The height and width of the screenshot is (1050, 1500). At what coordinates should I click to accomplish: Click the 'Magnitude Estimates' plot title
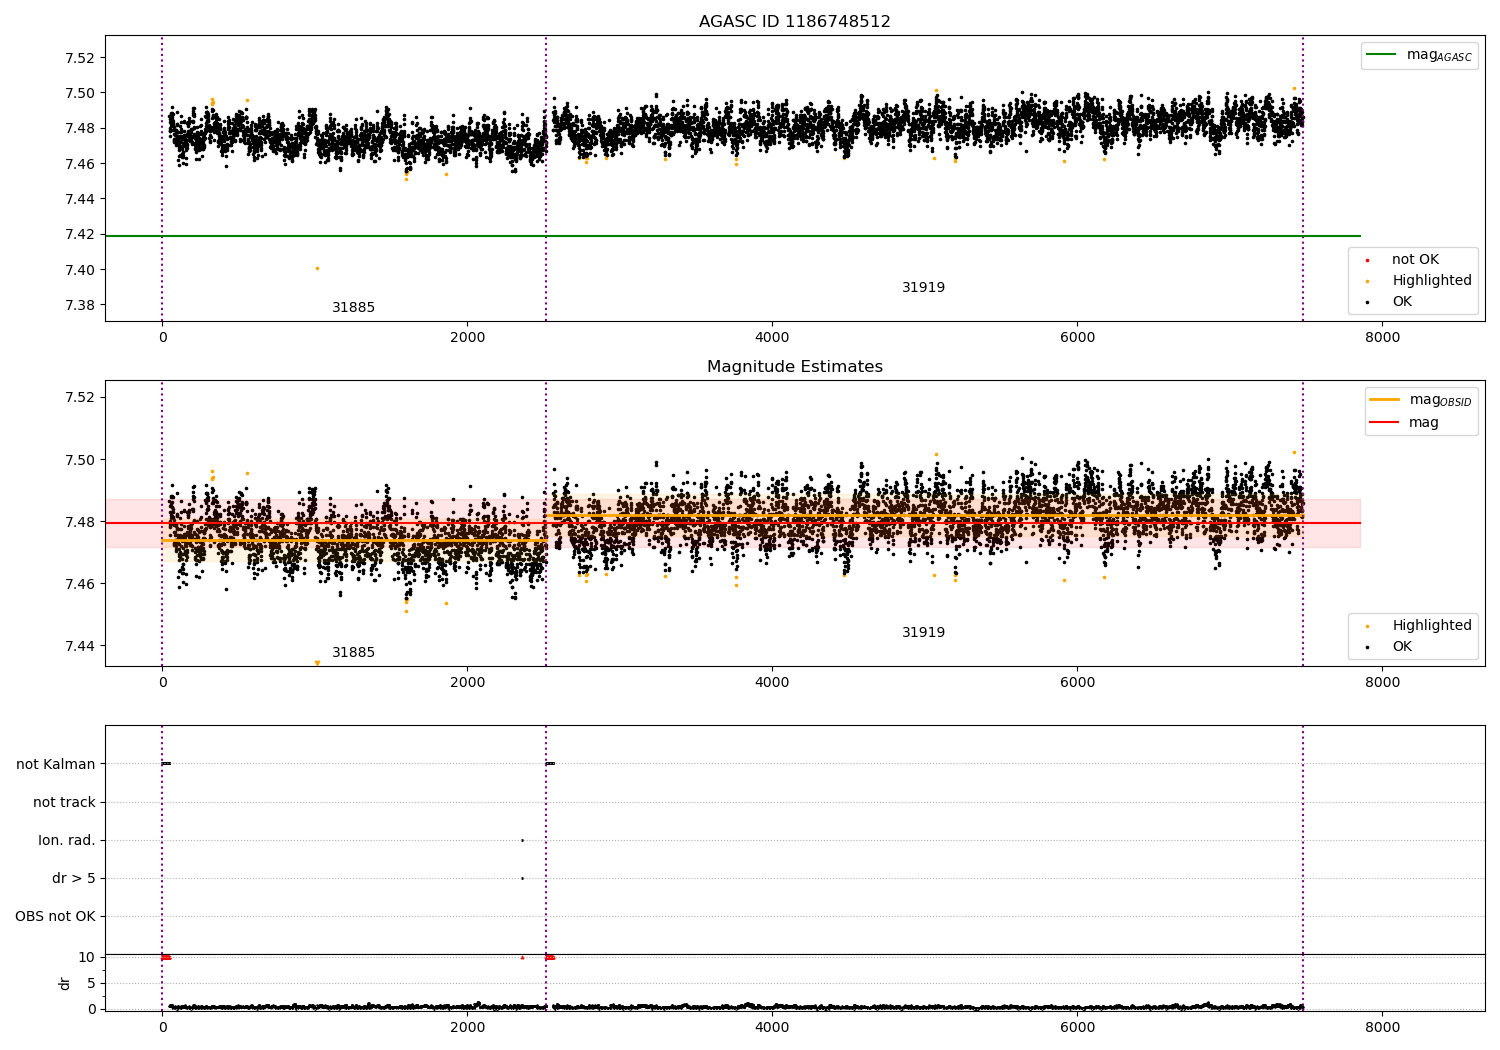click(794, 367)
